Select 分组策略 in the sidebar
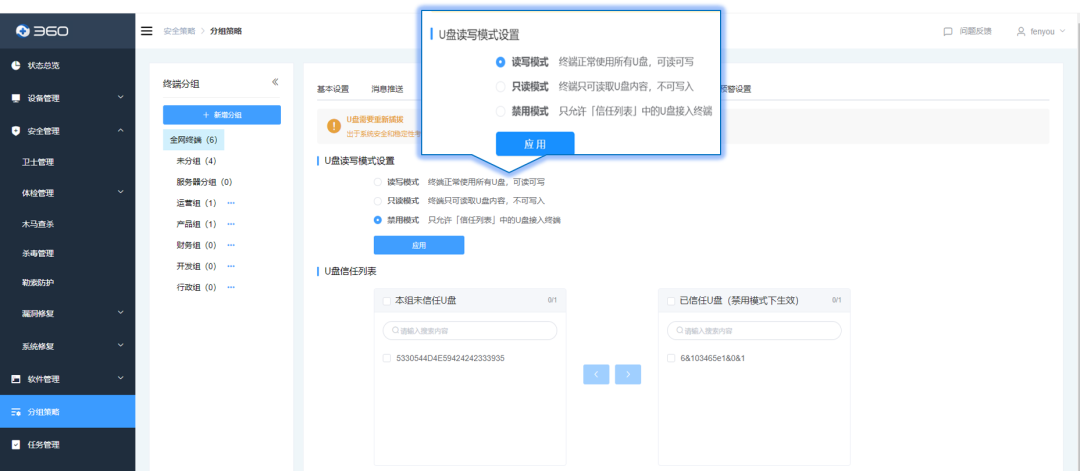 click(68, 412)
